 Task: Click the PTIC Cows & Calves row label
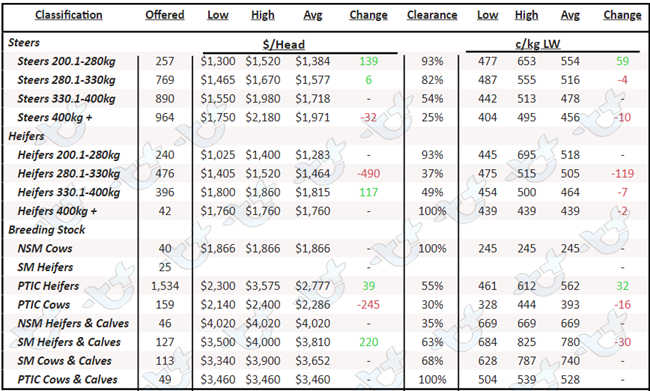68,379
